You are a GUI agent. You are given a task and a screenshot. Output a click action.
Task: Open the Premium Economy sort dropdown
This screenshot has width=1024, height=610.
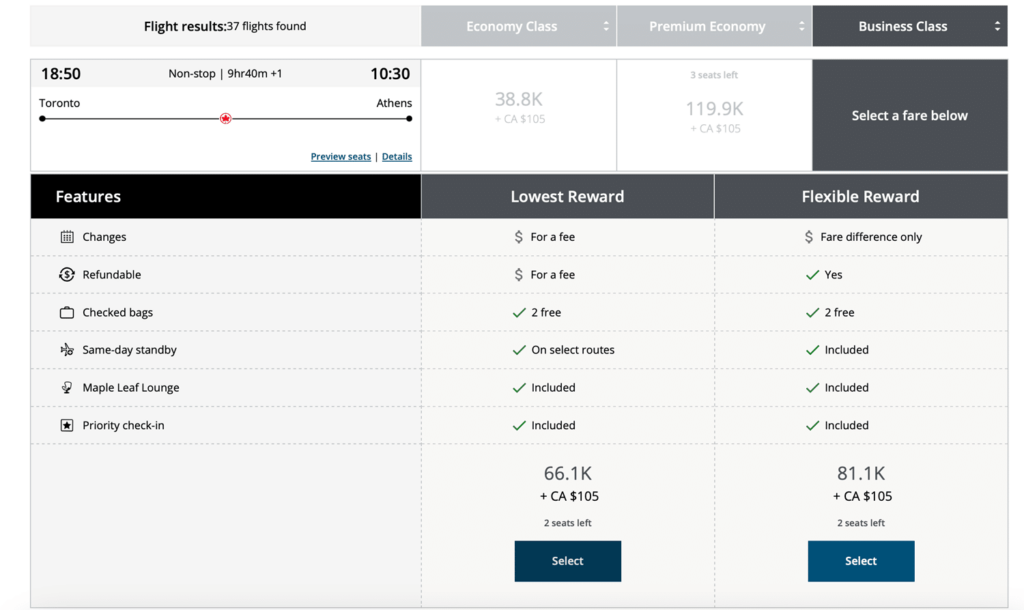pos(801,26)
